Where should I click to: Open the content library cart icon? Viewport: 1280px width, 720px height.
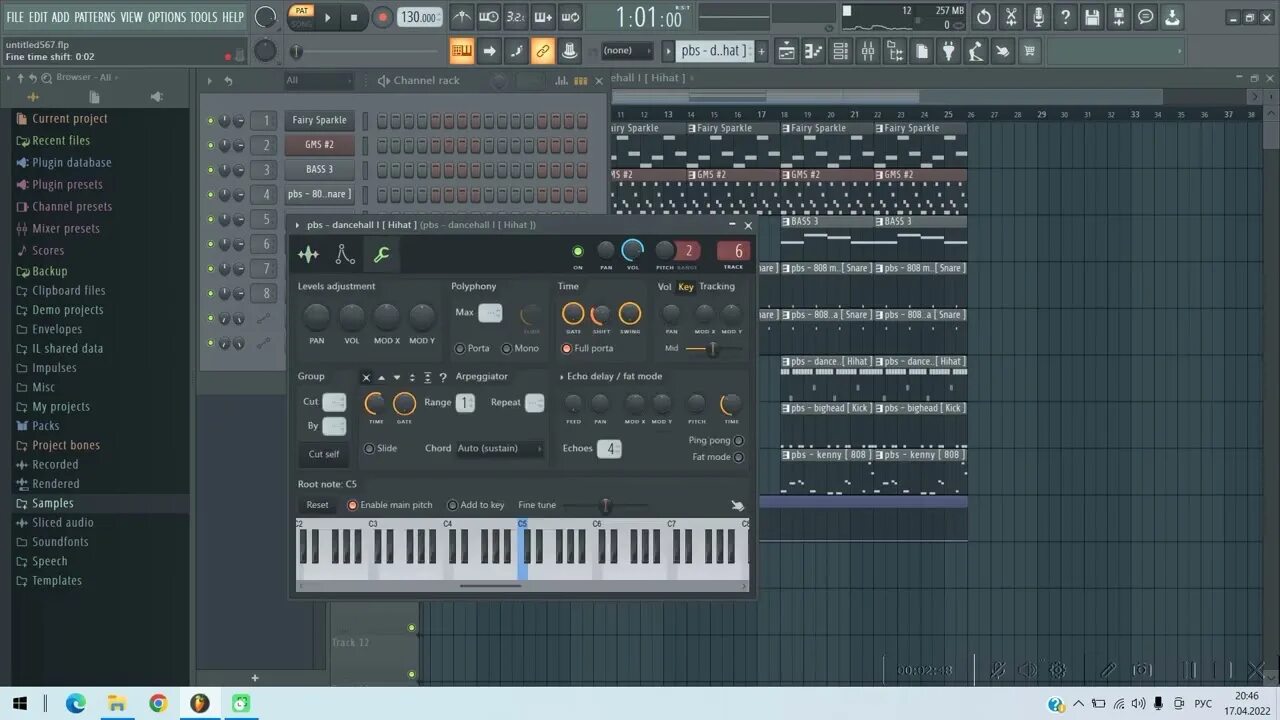1029,51
